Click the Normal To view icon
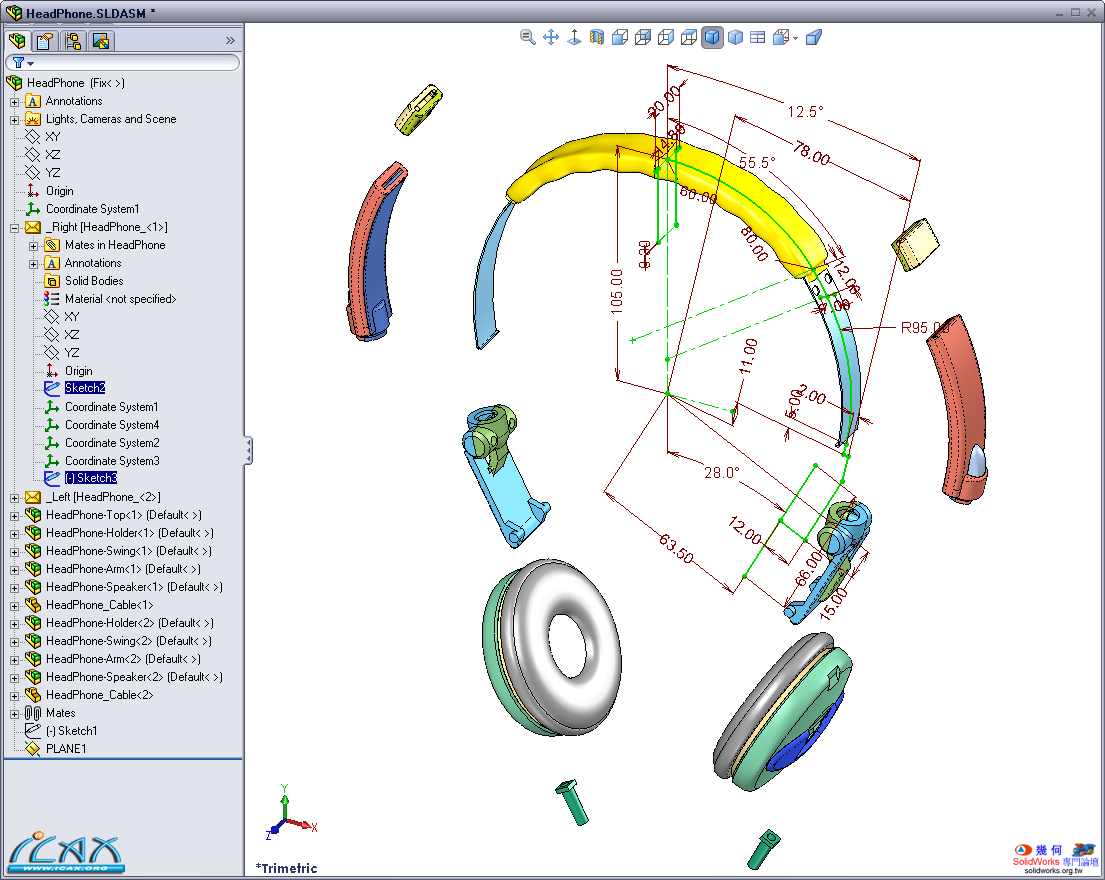Image resolution: width=1105 pixels, height=880 pixels. tap(575, 38)
